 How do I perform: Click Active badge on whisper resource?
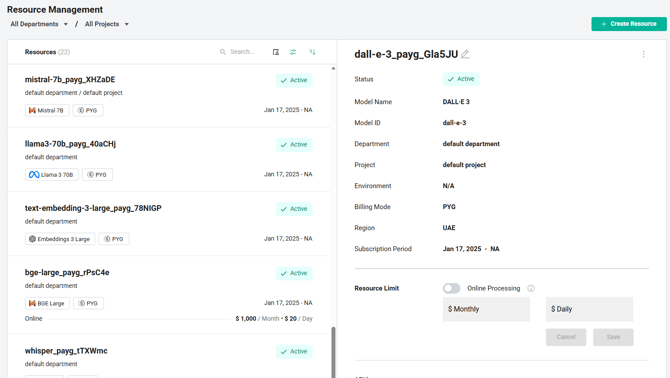tap(294, 352)
